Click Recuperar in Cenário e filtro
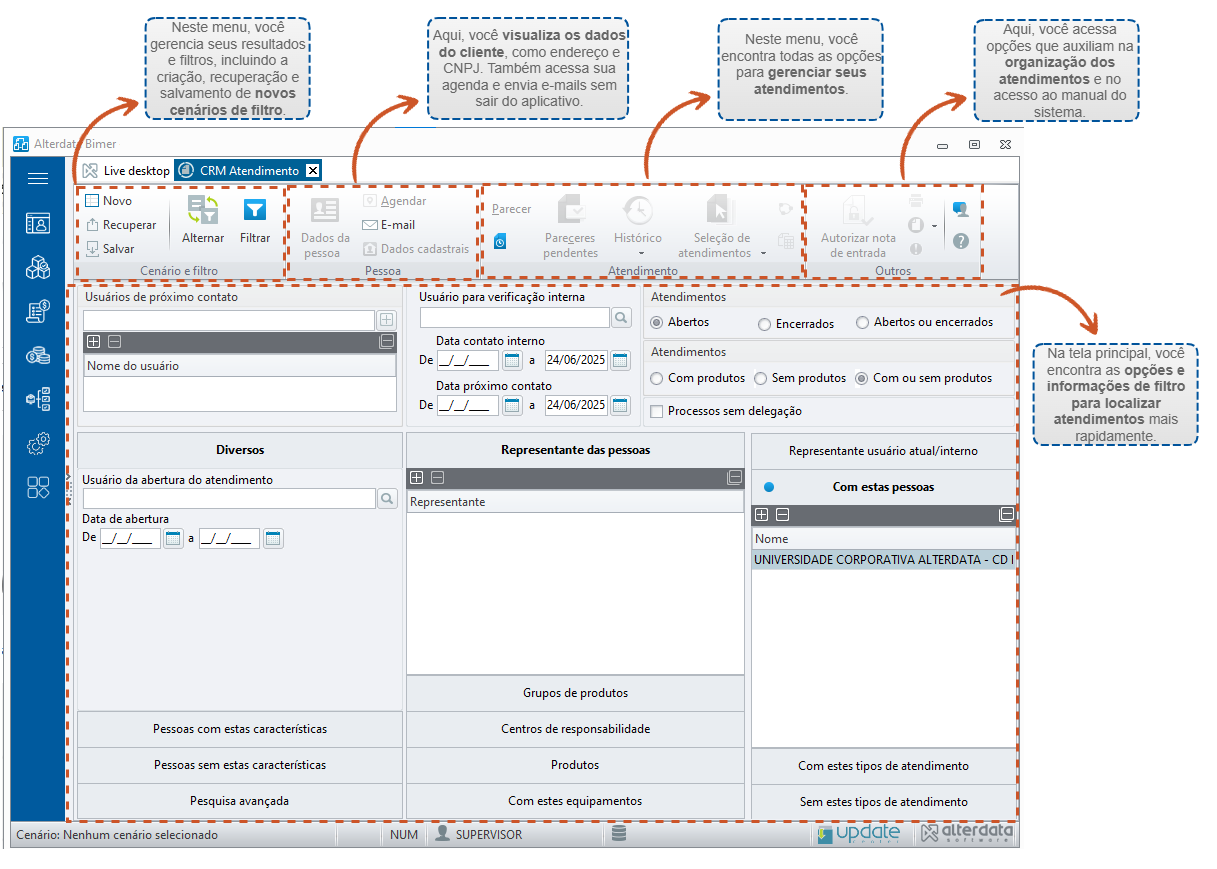The height and width of the screenshot is (869, 1217). pos(121,225)
